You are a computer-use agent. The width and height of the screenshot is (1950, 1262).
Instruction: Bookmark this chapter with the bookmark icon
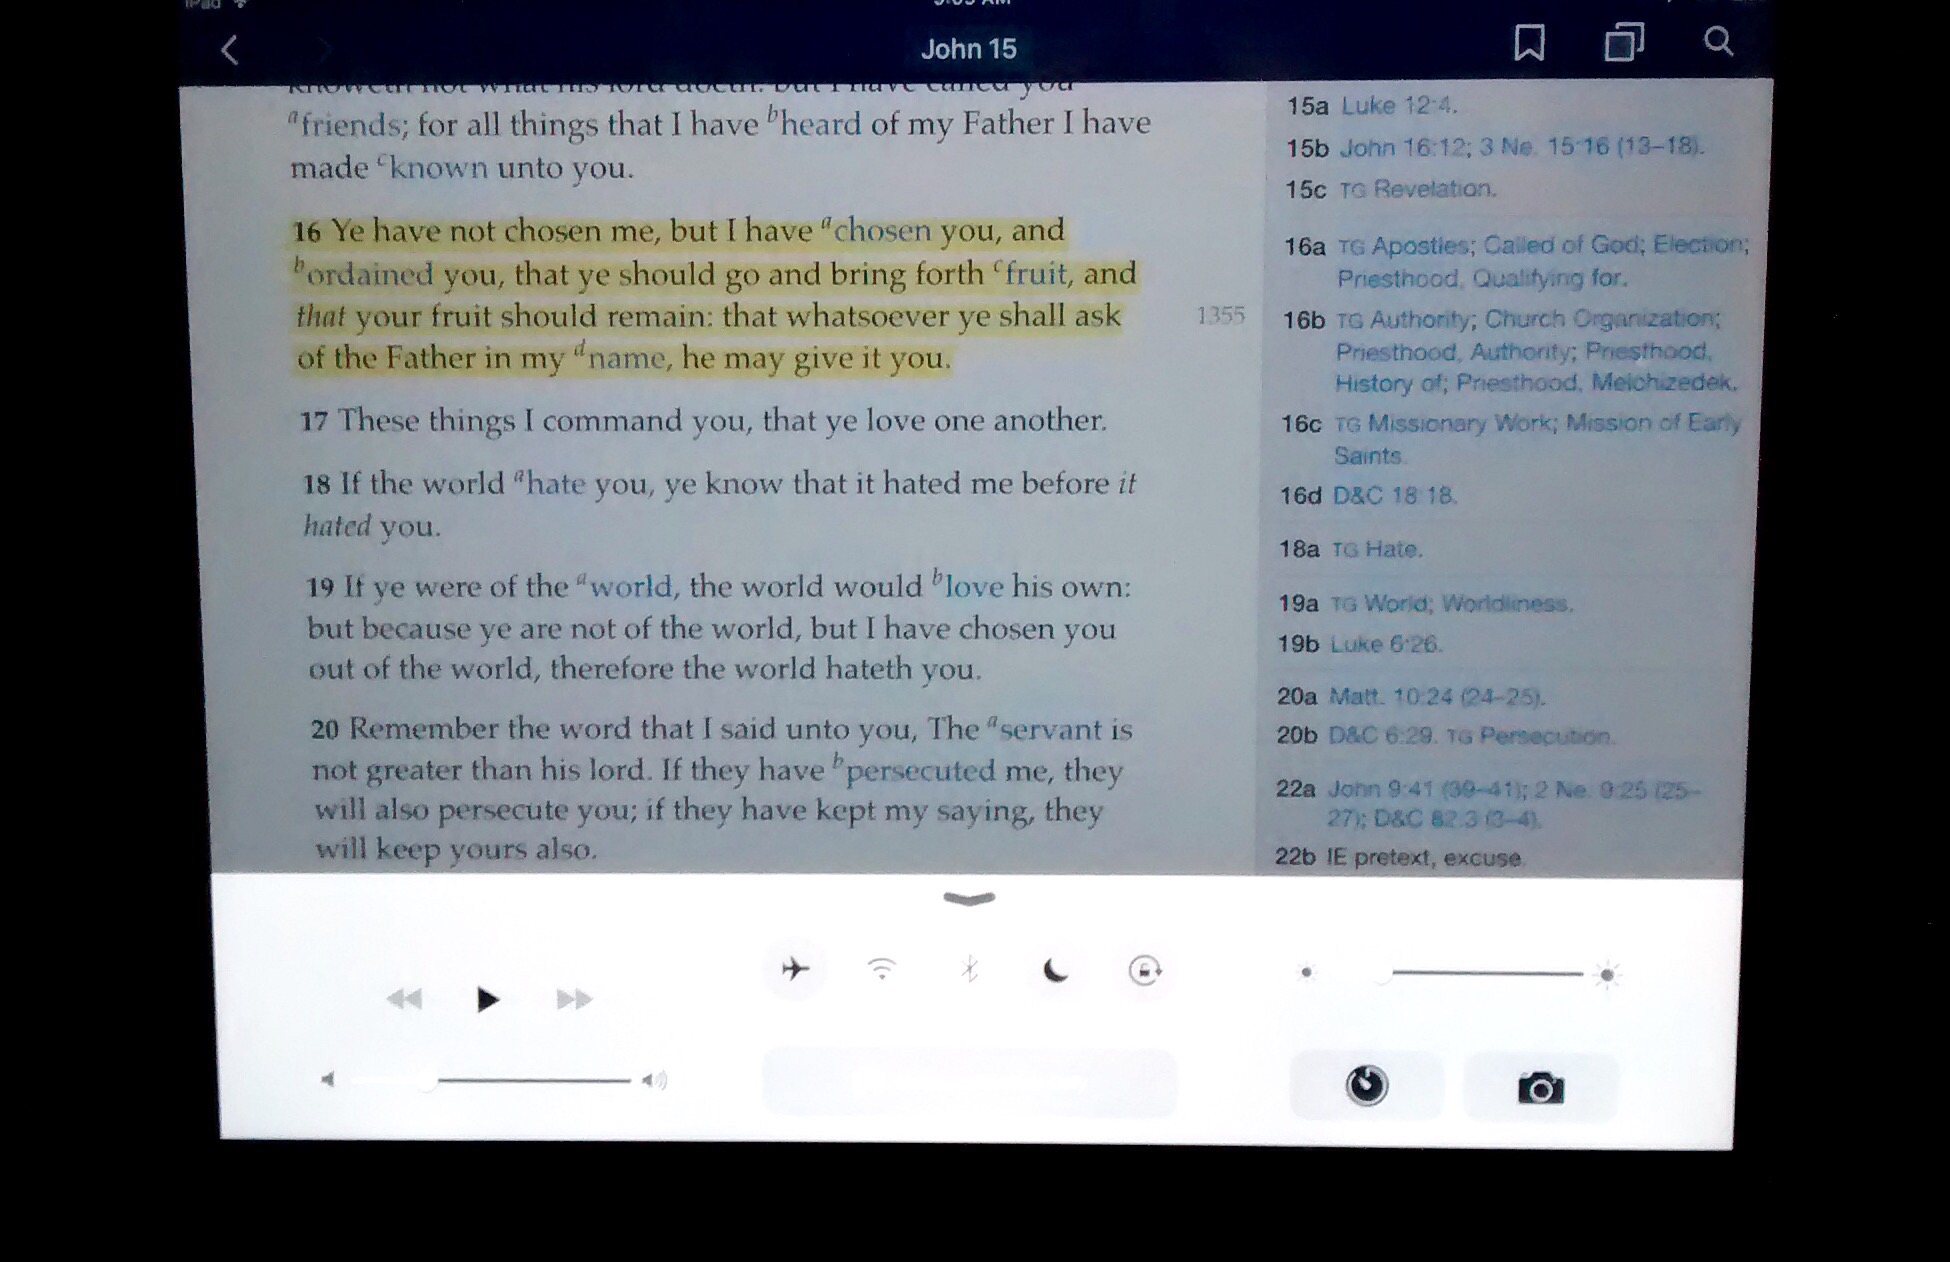[1529, 42]
